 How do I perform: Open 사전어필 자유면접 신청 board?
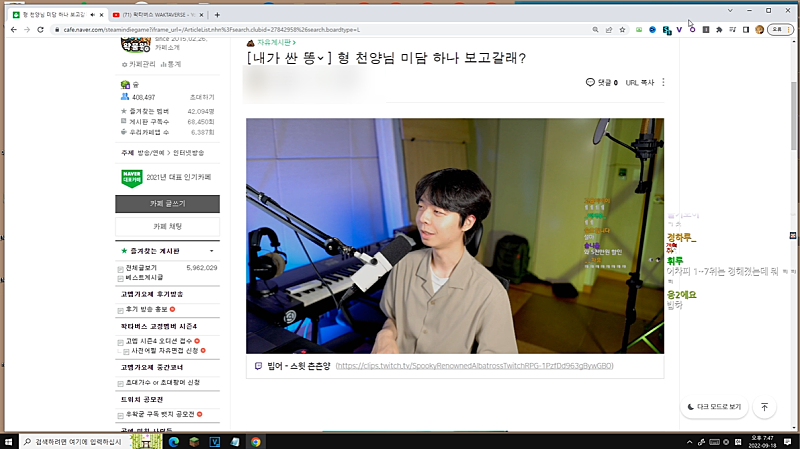tap(165, 351)
